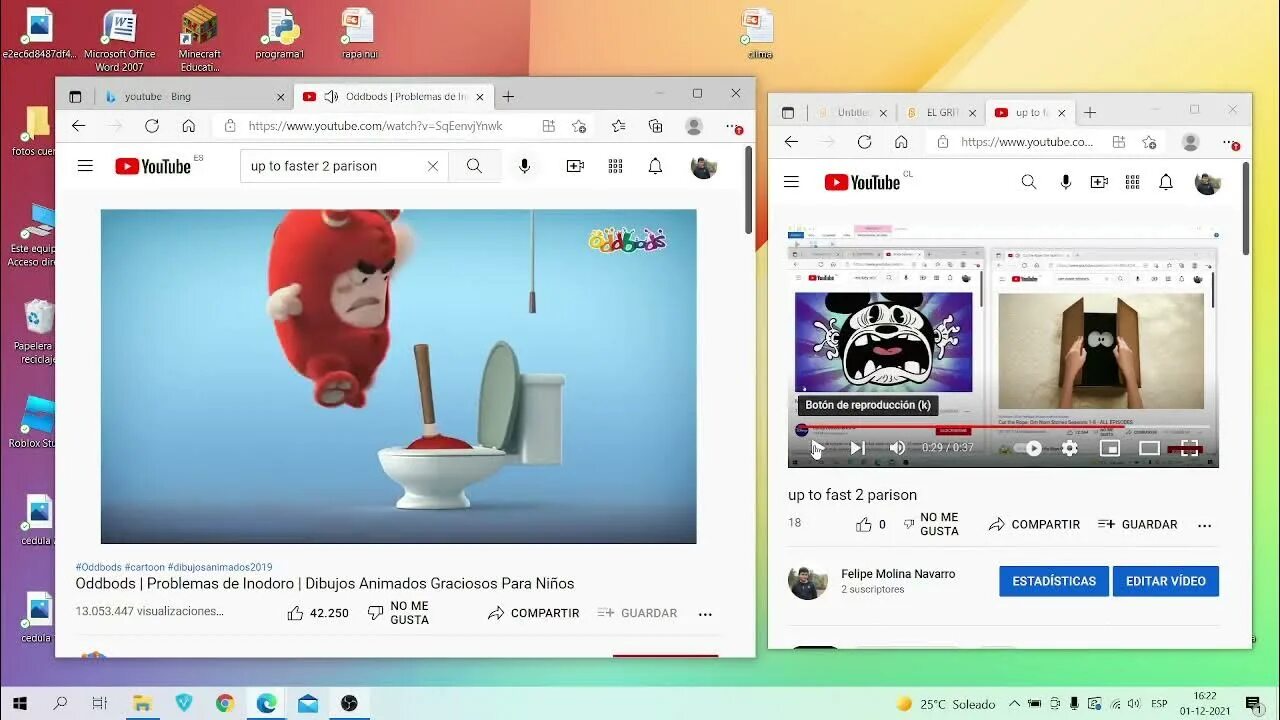Open guide menu in right YouTube window
Screen dimensions: 1280x720
tap(791, 182)
